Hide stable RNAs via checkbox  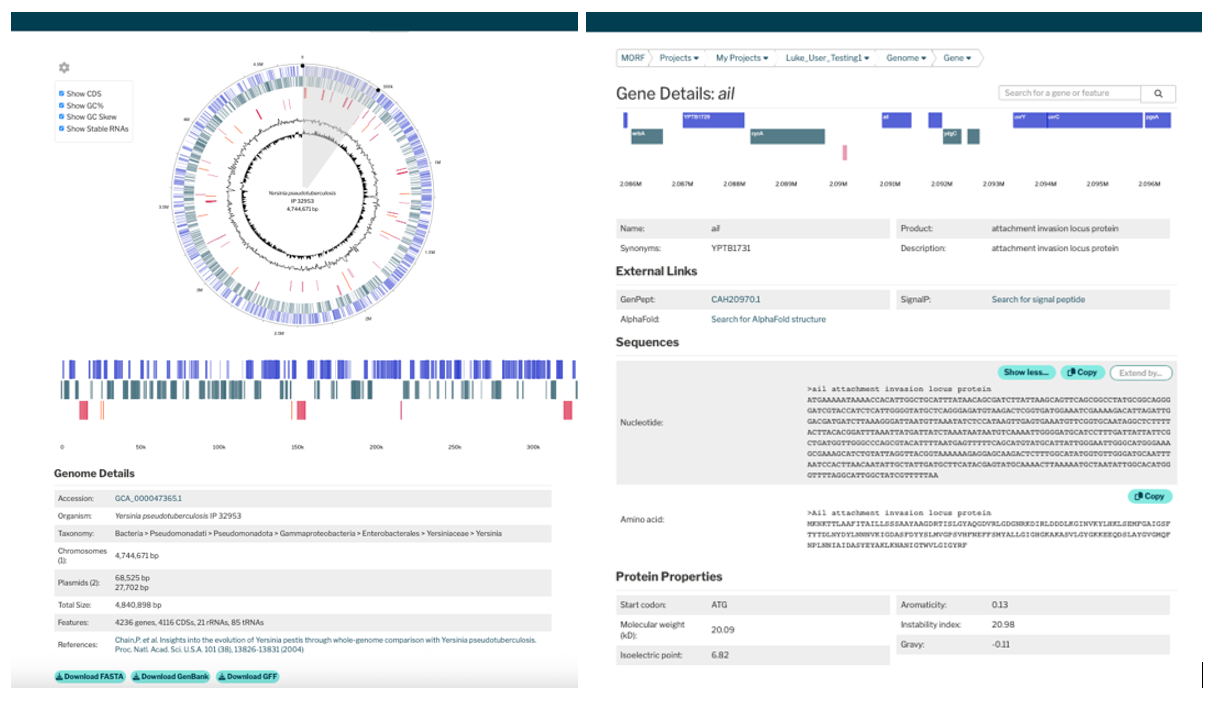[62, 129]
